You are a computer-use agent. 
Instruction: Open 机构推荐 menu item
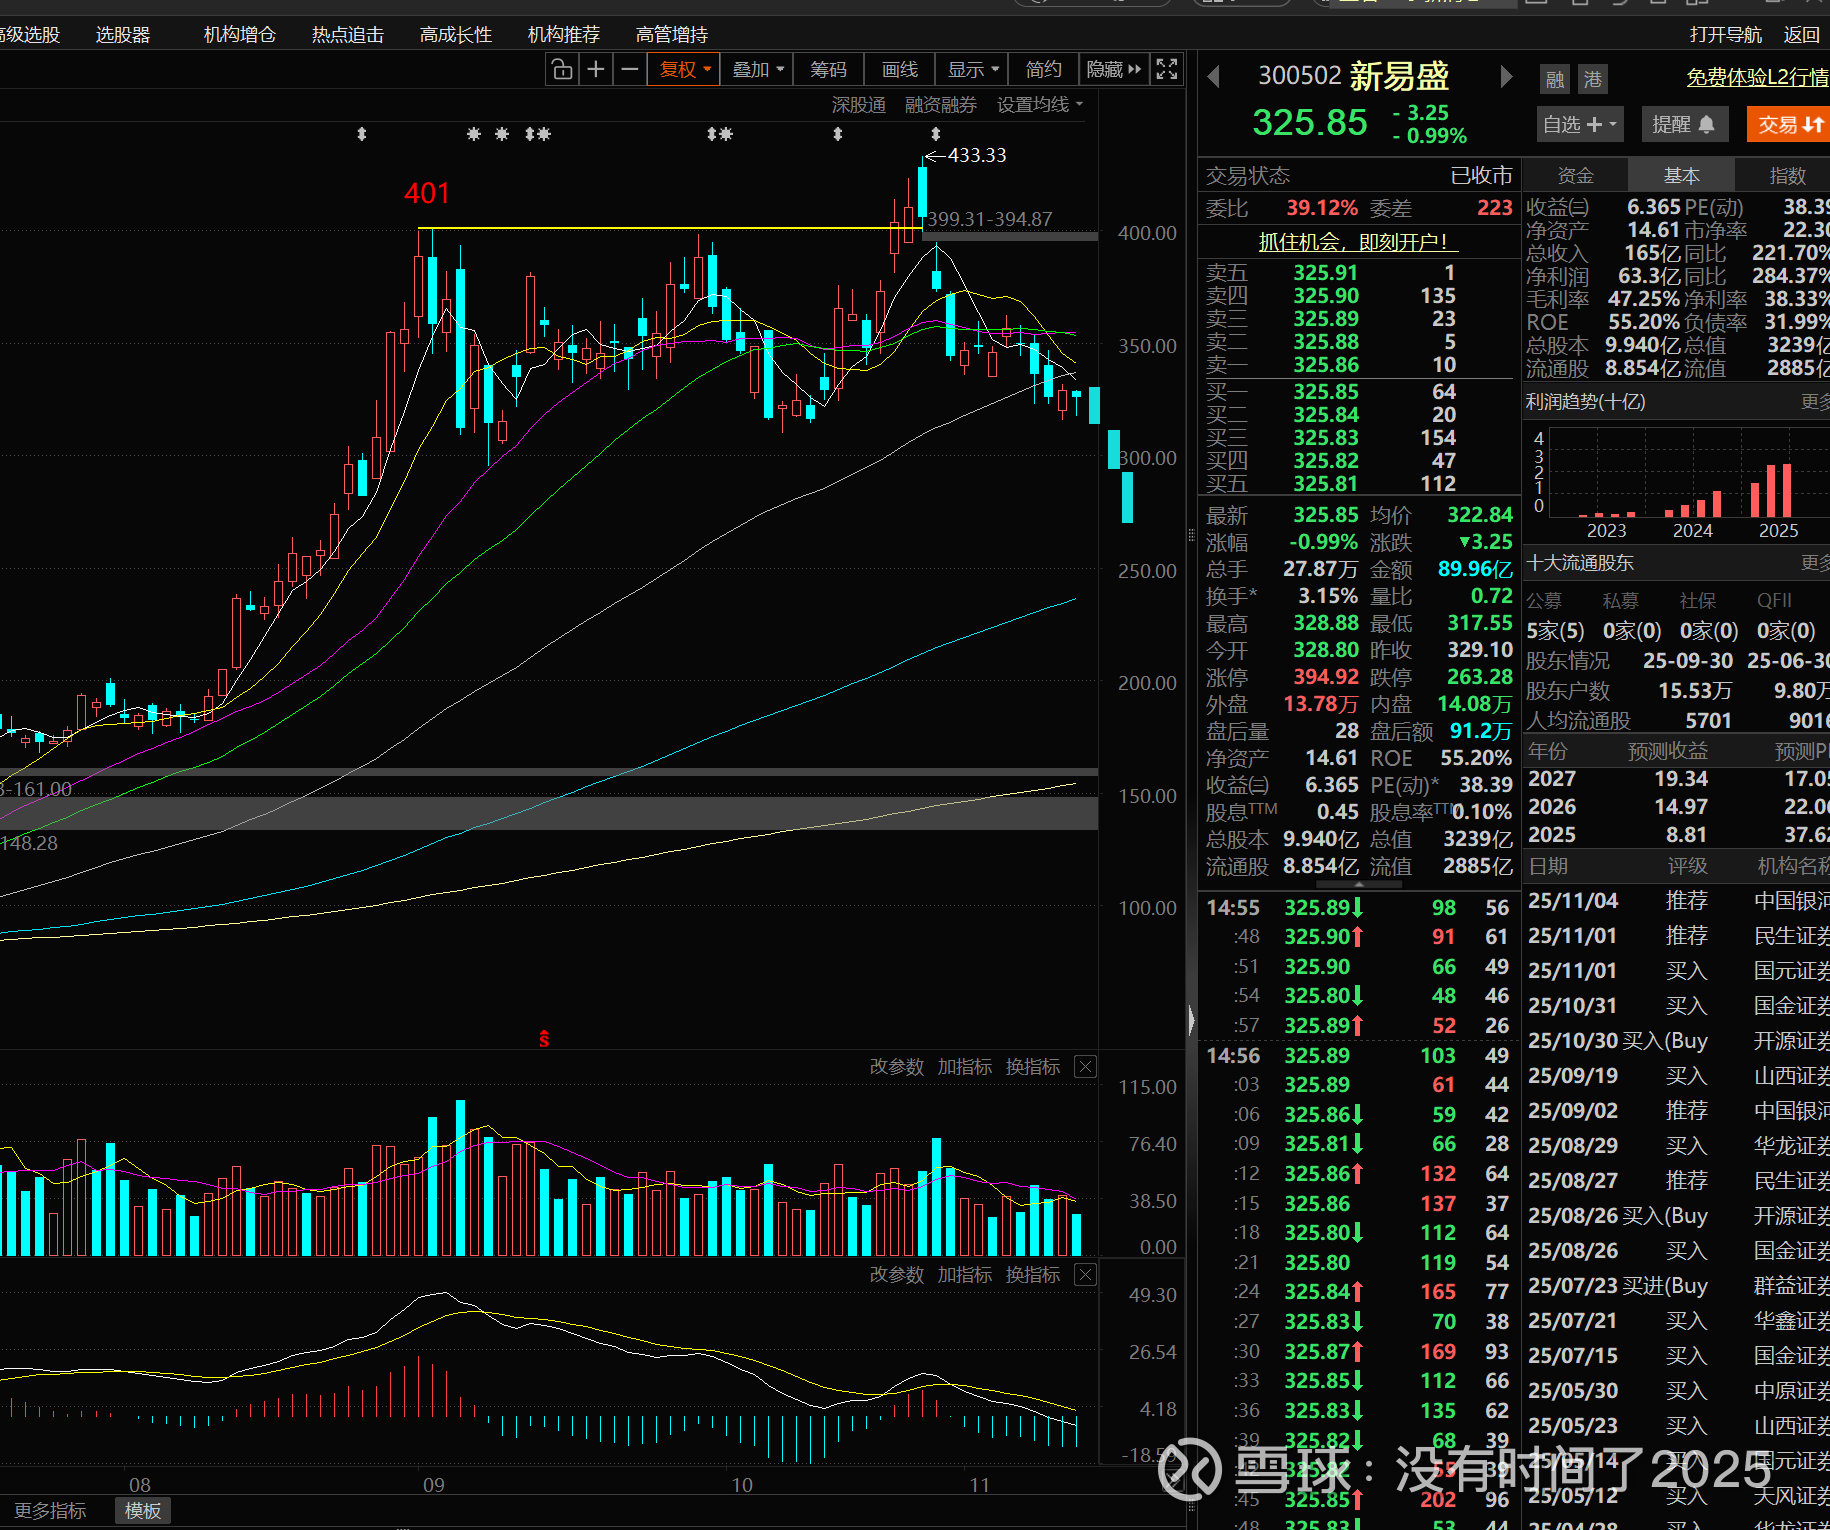tap(564, 35)
